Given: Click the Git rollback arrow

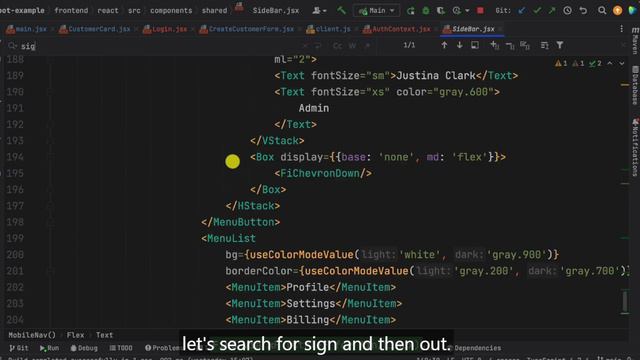Looking at the screenshot, I should [583, 11].
